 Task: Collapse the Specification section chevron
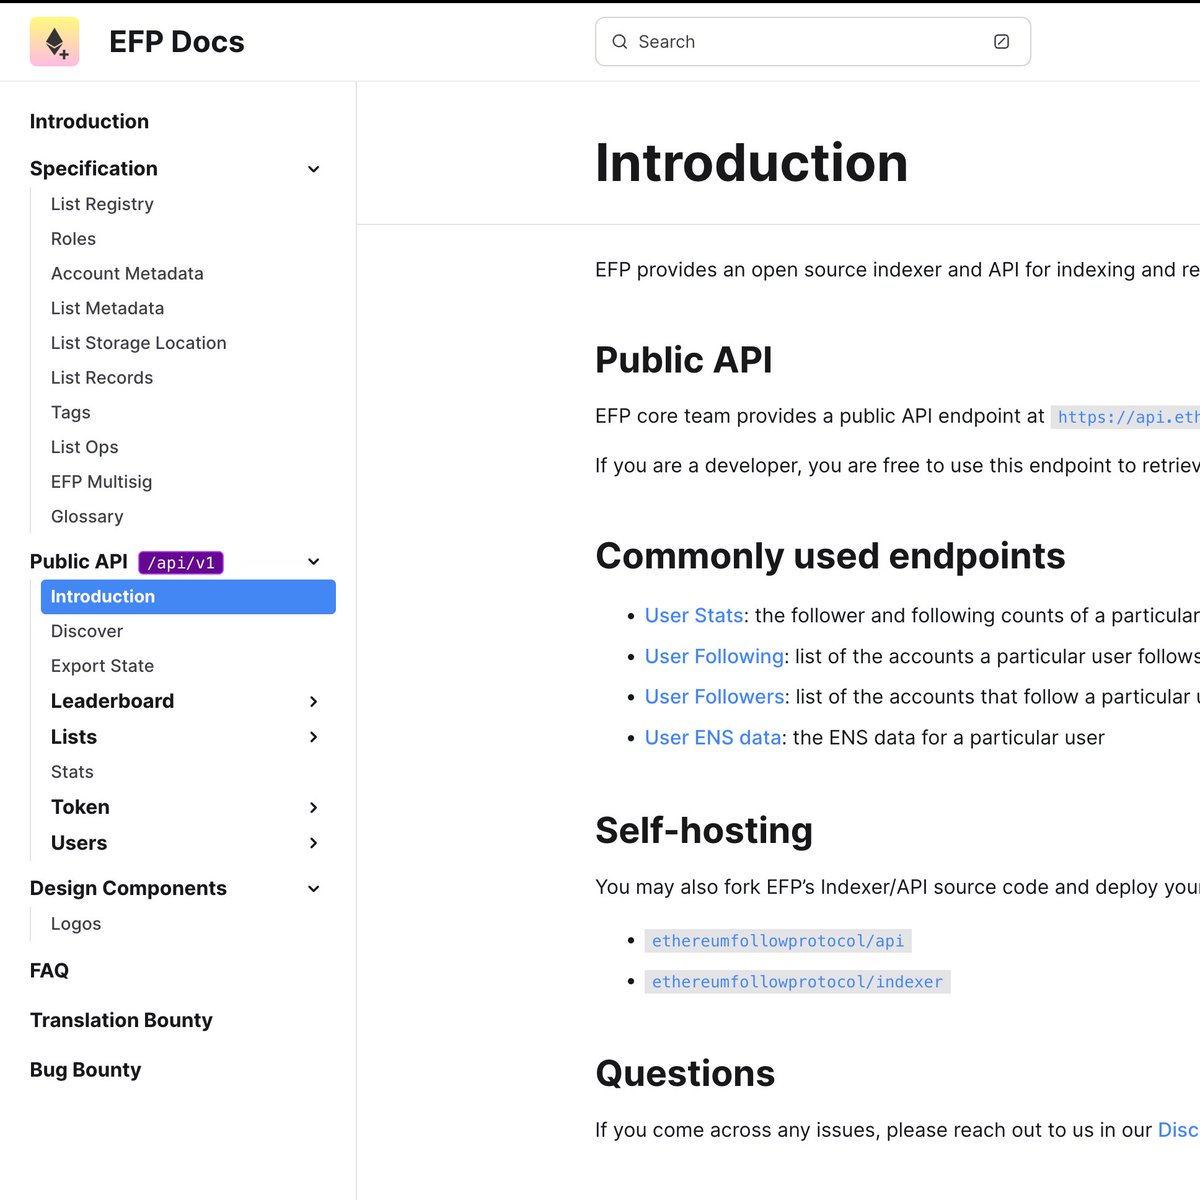(313, 169)
